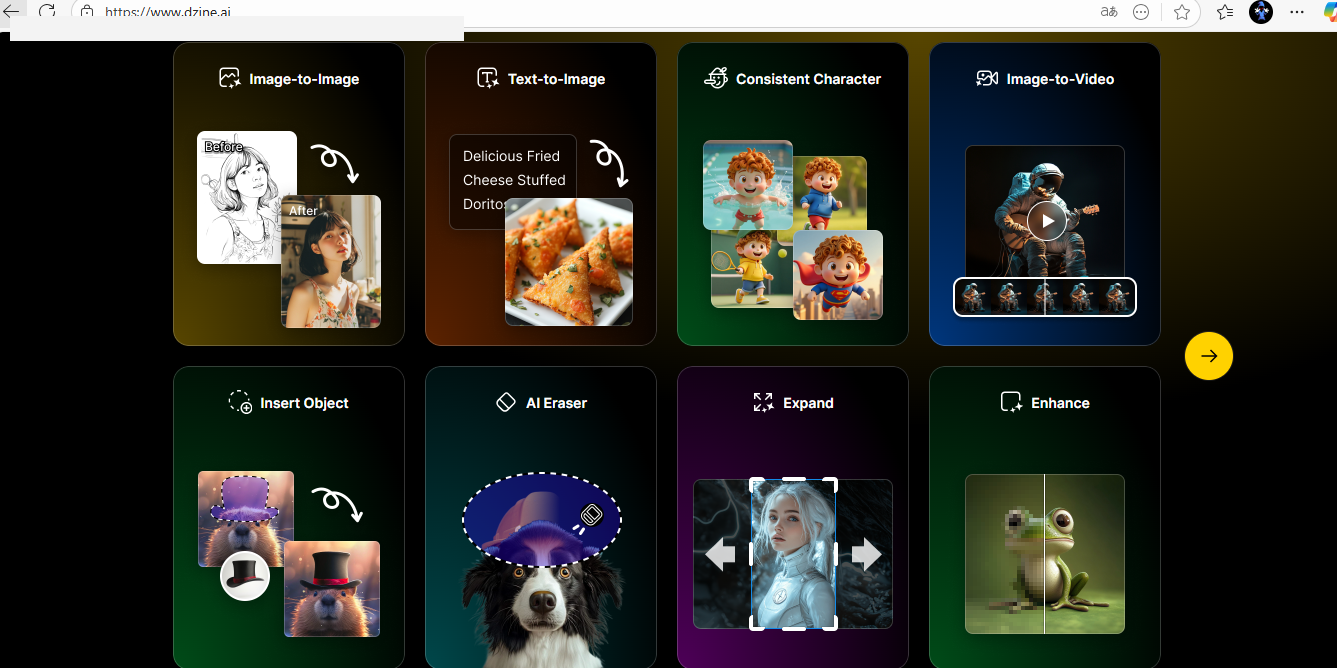The height and width of the screenshot is (668, 1337).
Task: Click the left expand arrow on portrait
Action: (x=720, y=553)
